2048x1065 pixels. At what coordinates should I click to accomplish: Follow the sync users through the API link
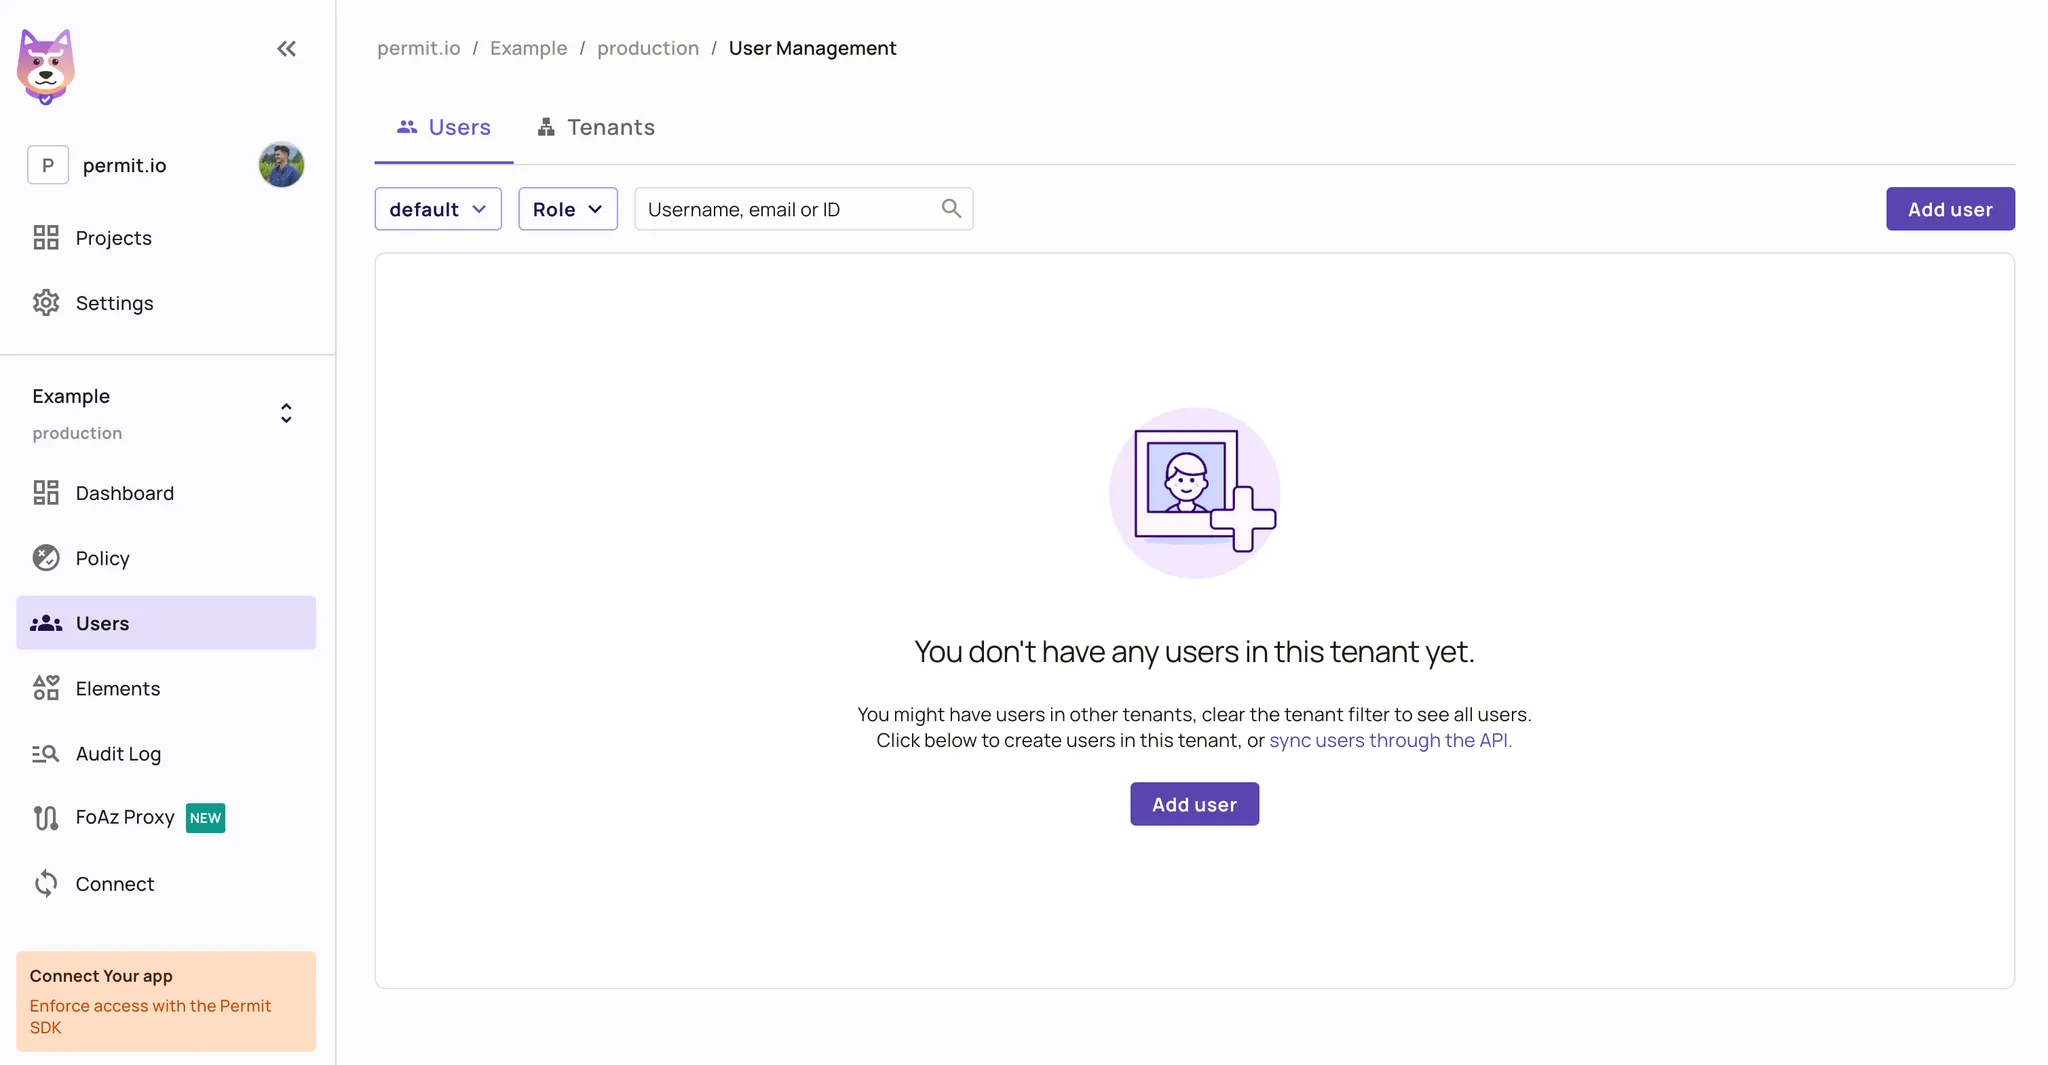pos(1390,740)
